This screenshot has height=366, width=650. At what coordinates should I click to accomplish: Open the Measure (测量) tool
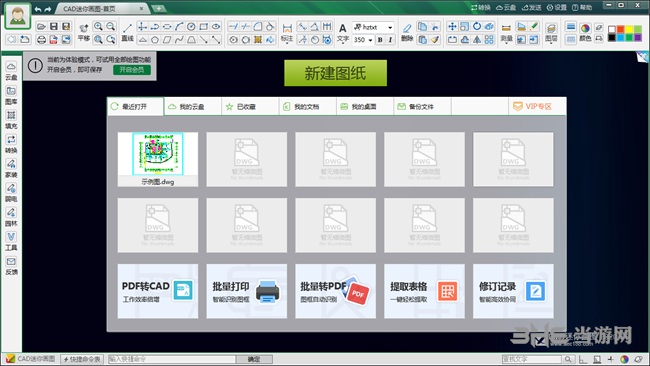[x=506, y=33]
